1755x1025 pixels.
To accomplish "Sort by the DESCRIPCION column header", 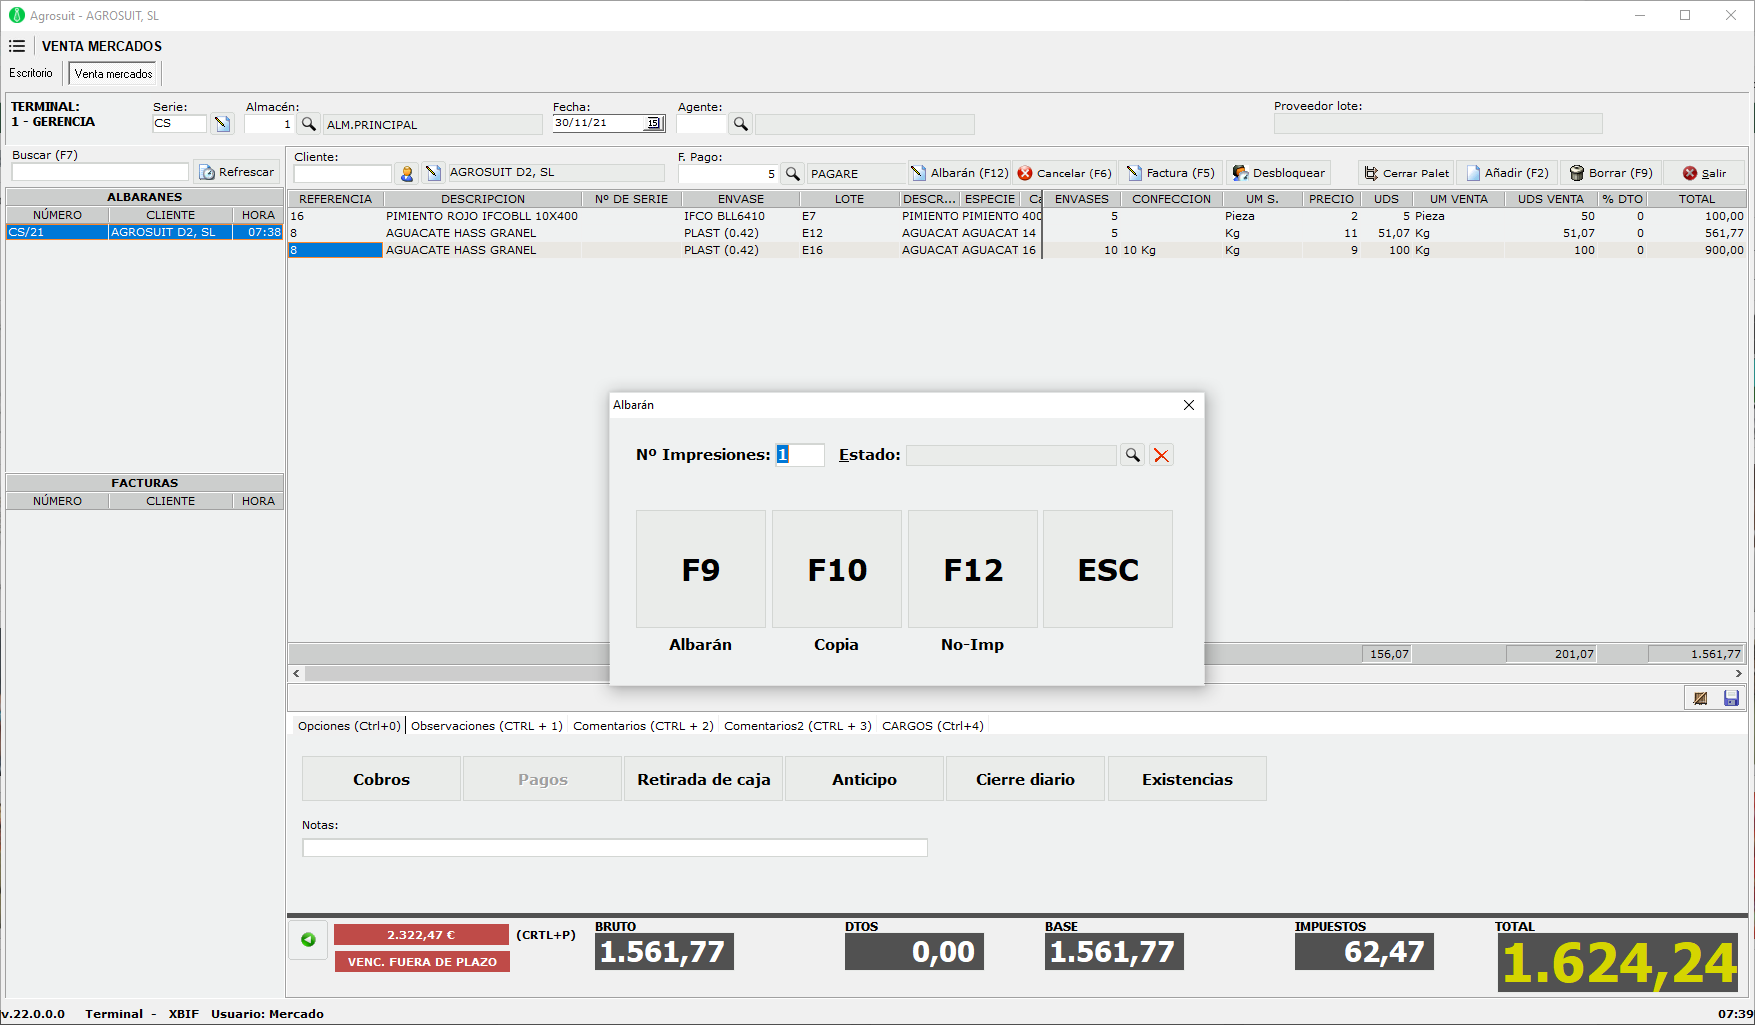I will (x=483, y=199).
